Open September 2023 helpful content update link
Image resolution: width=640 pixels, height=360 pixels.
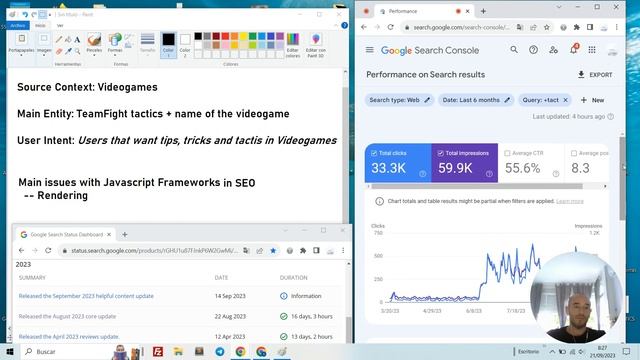tap(86, 296)
